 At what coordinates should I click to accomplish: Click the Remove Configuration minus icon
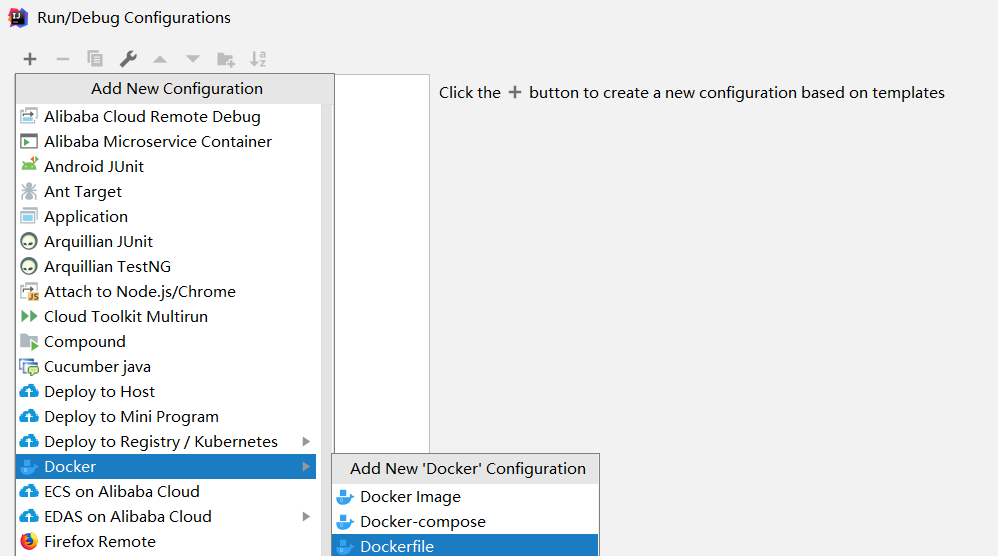click(x=62, y=59)
